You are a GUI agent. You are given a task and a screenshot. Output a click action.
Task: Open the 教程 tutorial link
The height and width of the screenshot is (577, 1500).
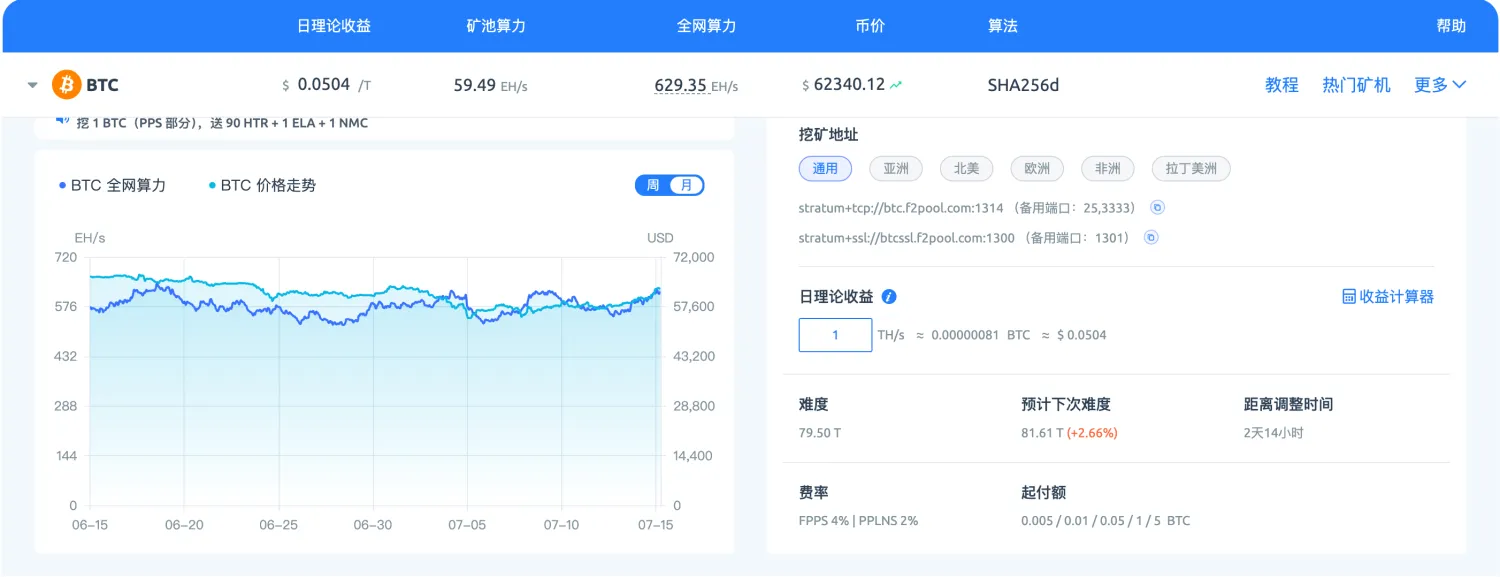tap(1282, 85)
